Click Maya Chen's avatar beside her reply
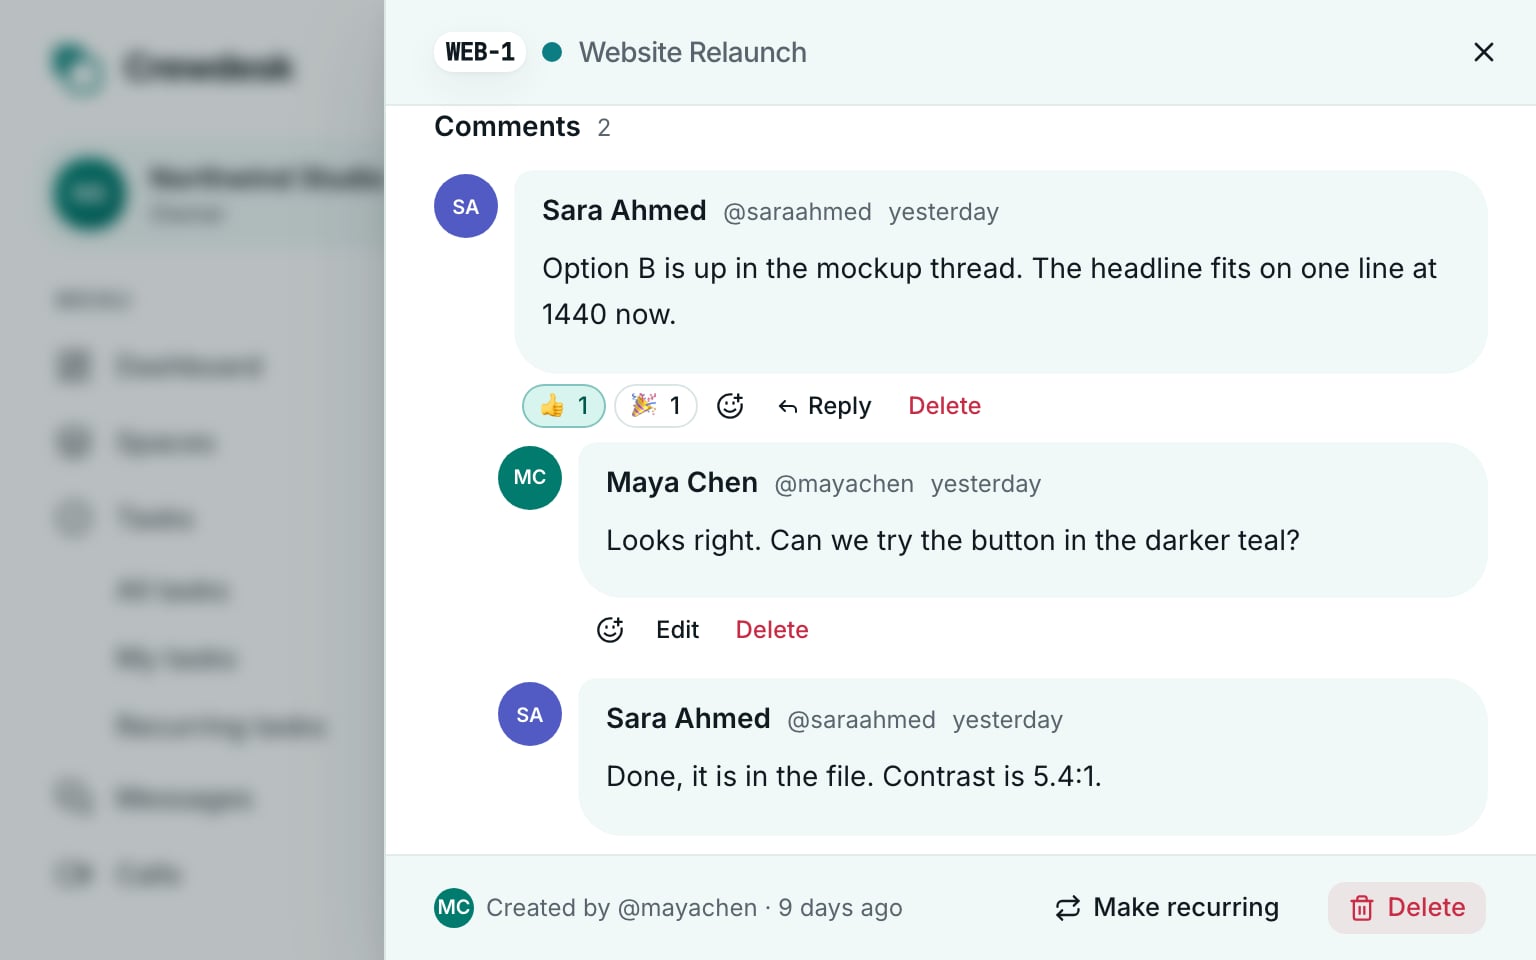This screenshot has height=960, width=1536. (530, 478)
